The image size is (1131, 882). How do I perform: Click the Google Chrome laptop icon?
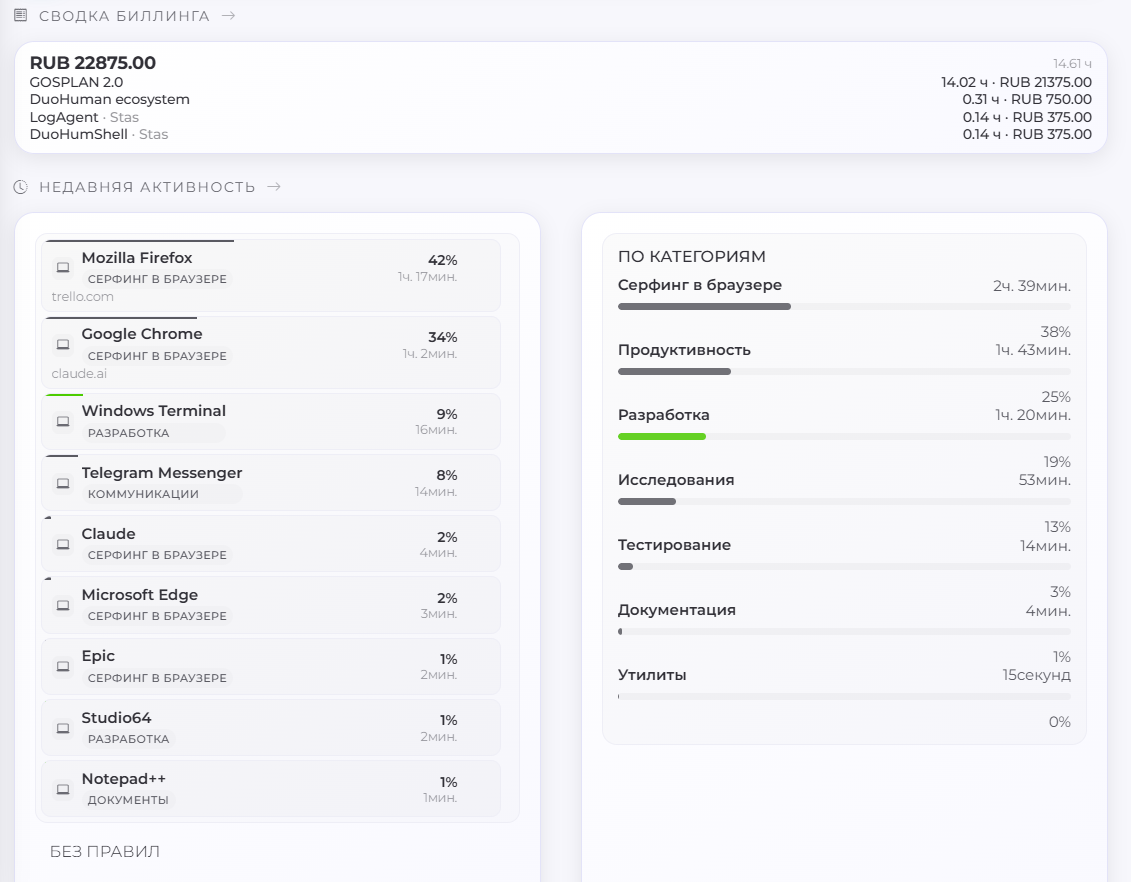(63, 345)
